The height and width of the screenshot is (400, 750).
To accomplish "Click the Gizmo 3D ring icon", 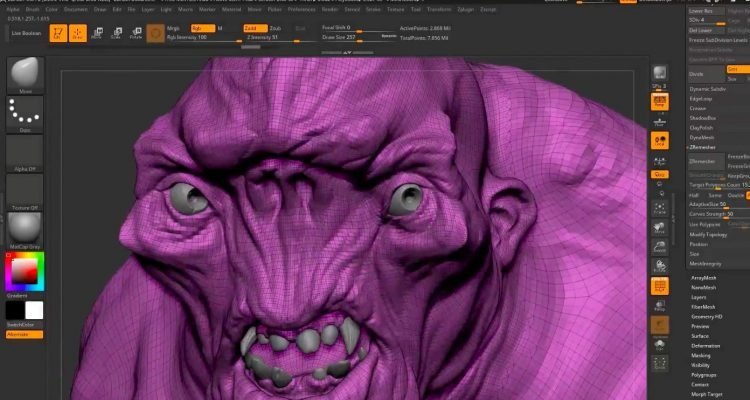I will pyautogui.click(x=155, y=33).
